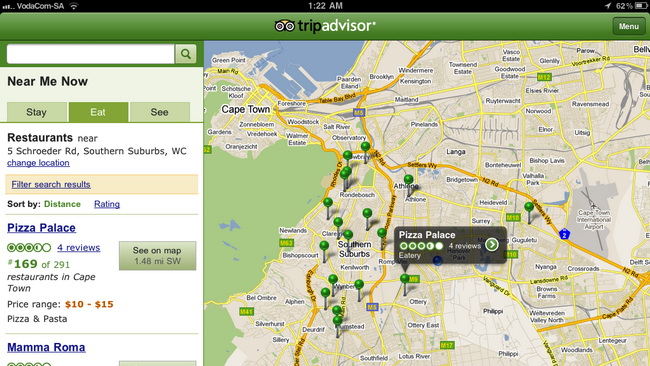Click See on map for Pizza Palace
Viewport: 650px width, 366px height.
[x=158, y=256]
